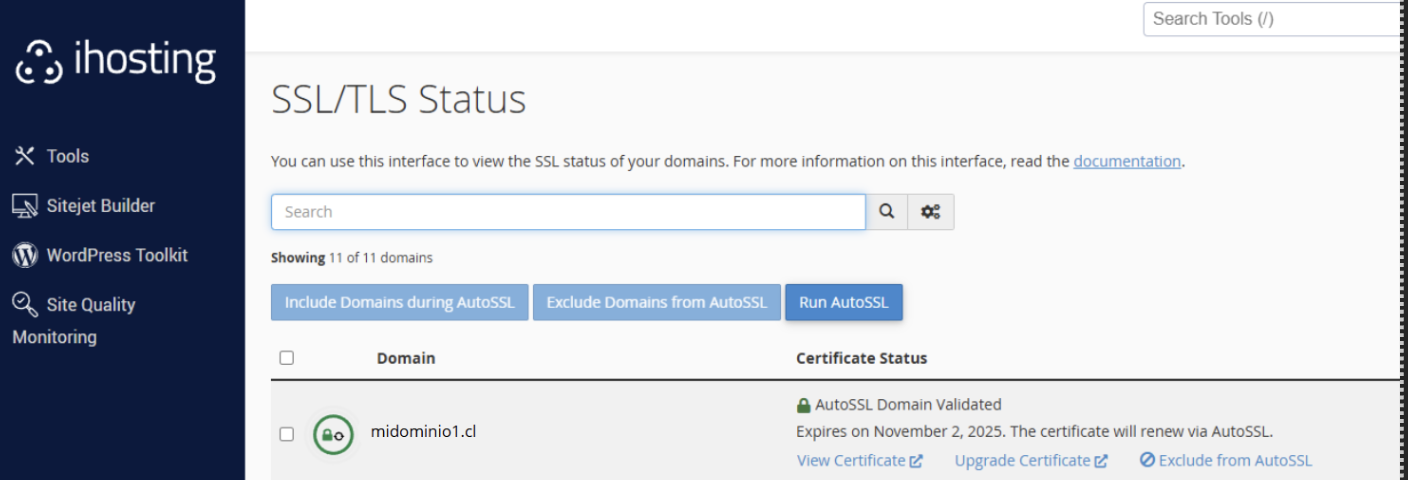Focus the domain Search field

pos(567,212)
